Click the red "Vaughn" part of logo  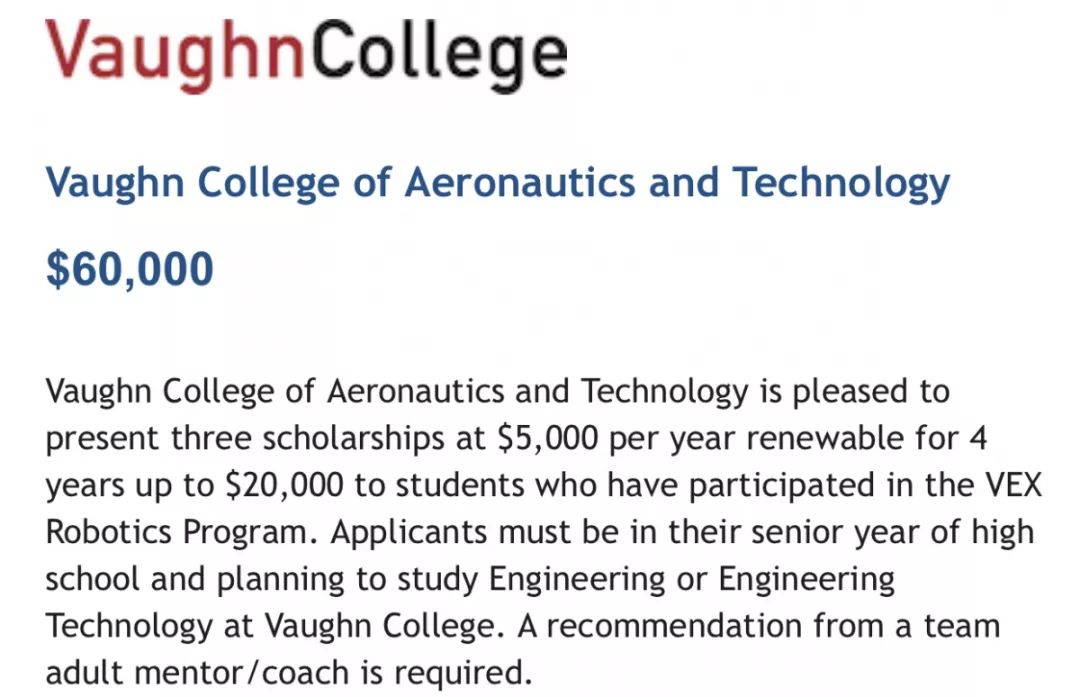pos(175,55)
